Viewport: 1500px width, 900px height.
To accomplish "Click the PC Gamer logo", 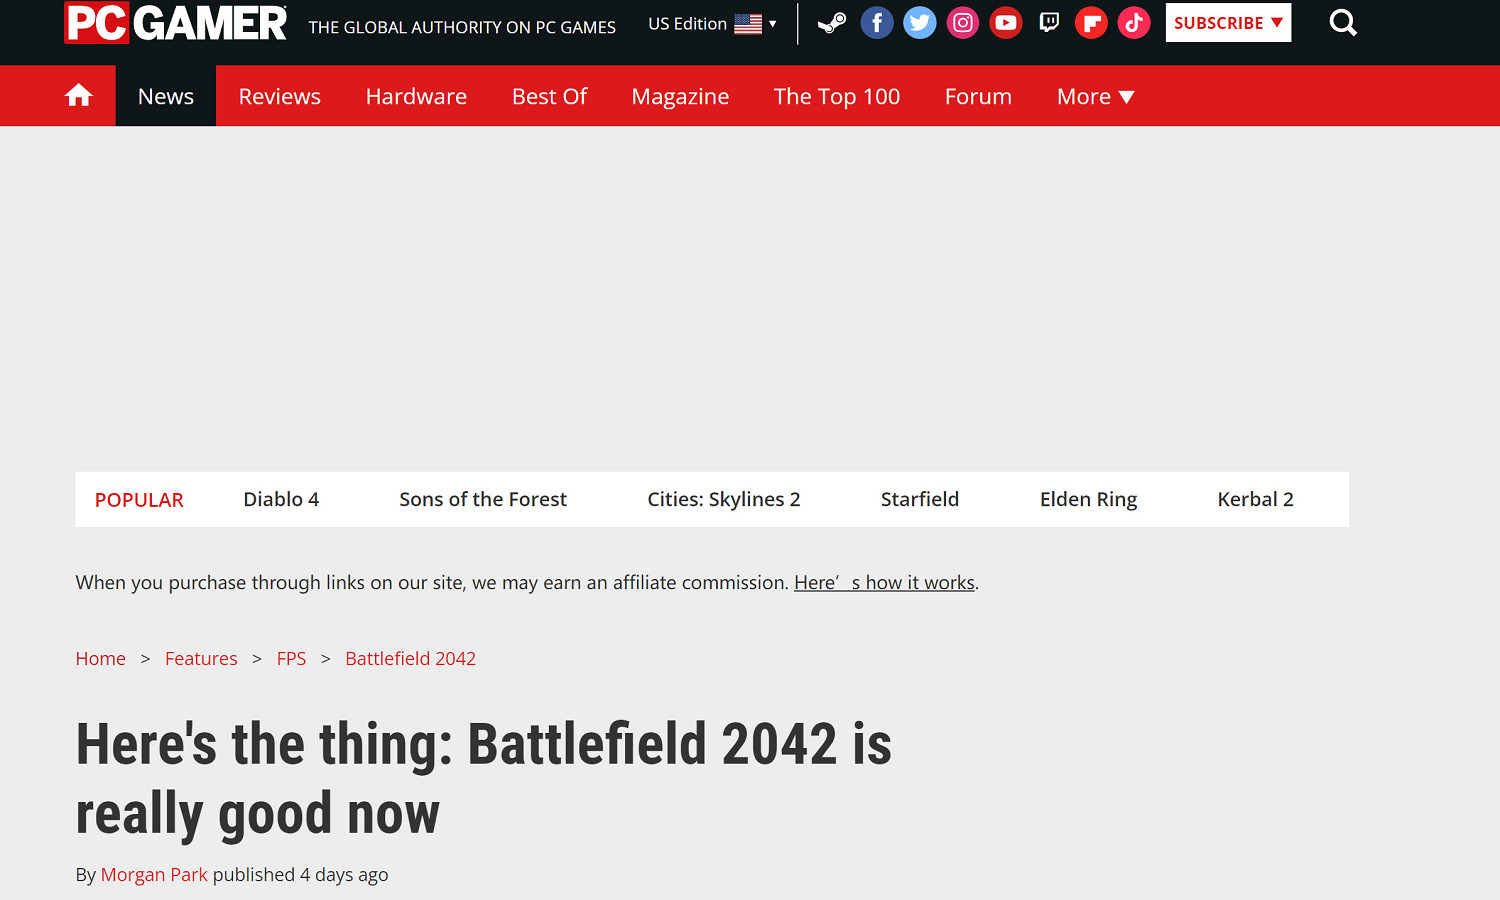I will [x=175, y=22].
